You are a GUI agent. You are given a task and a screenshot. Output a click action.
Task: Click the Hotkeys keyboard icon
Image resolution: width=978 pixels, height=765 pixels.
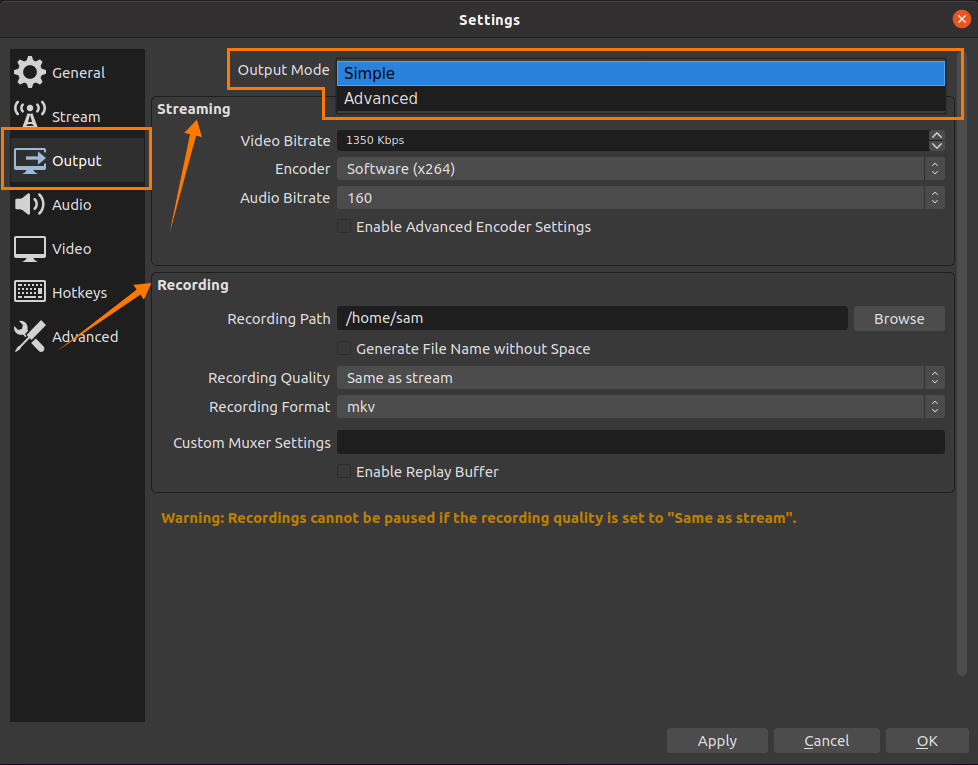coord(29,292)
